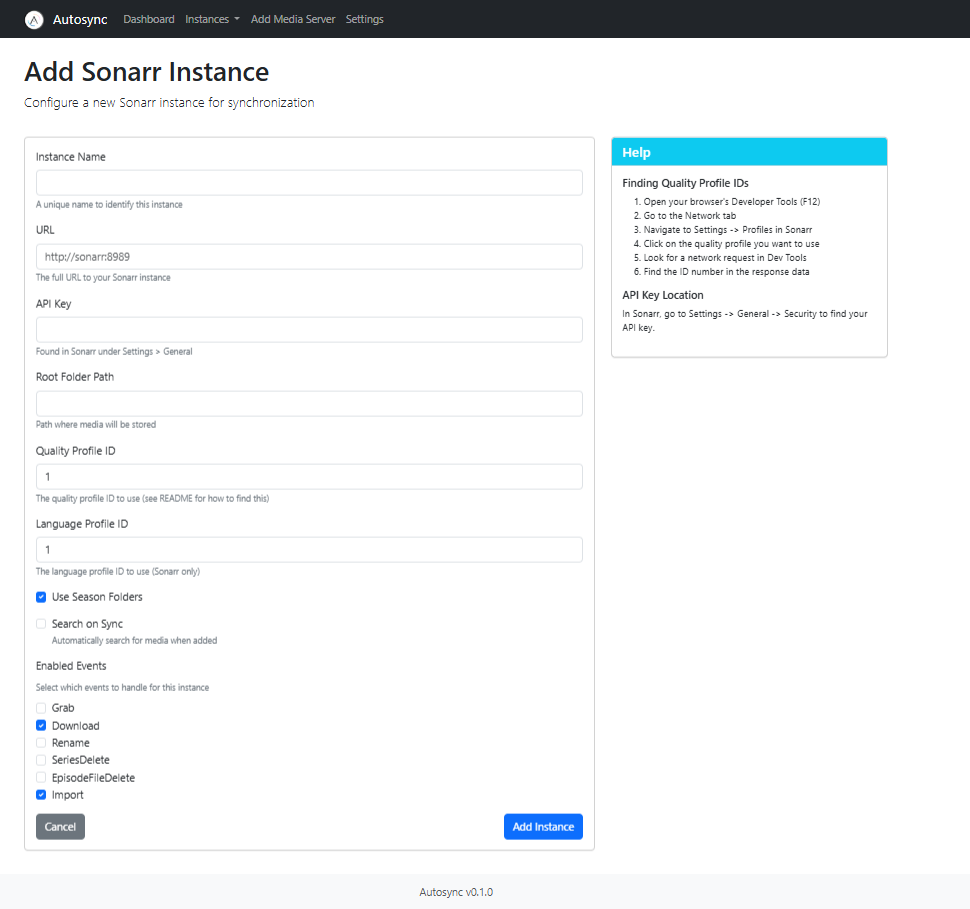
Task: Click 'A unique name to identify this instance' hint
Action: [x=109, y=205]
